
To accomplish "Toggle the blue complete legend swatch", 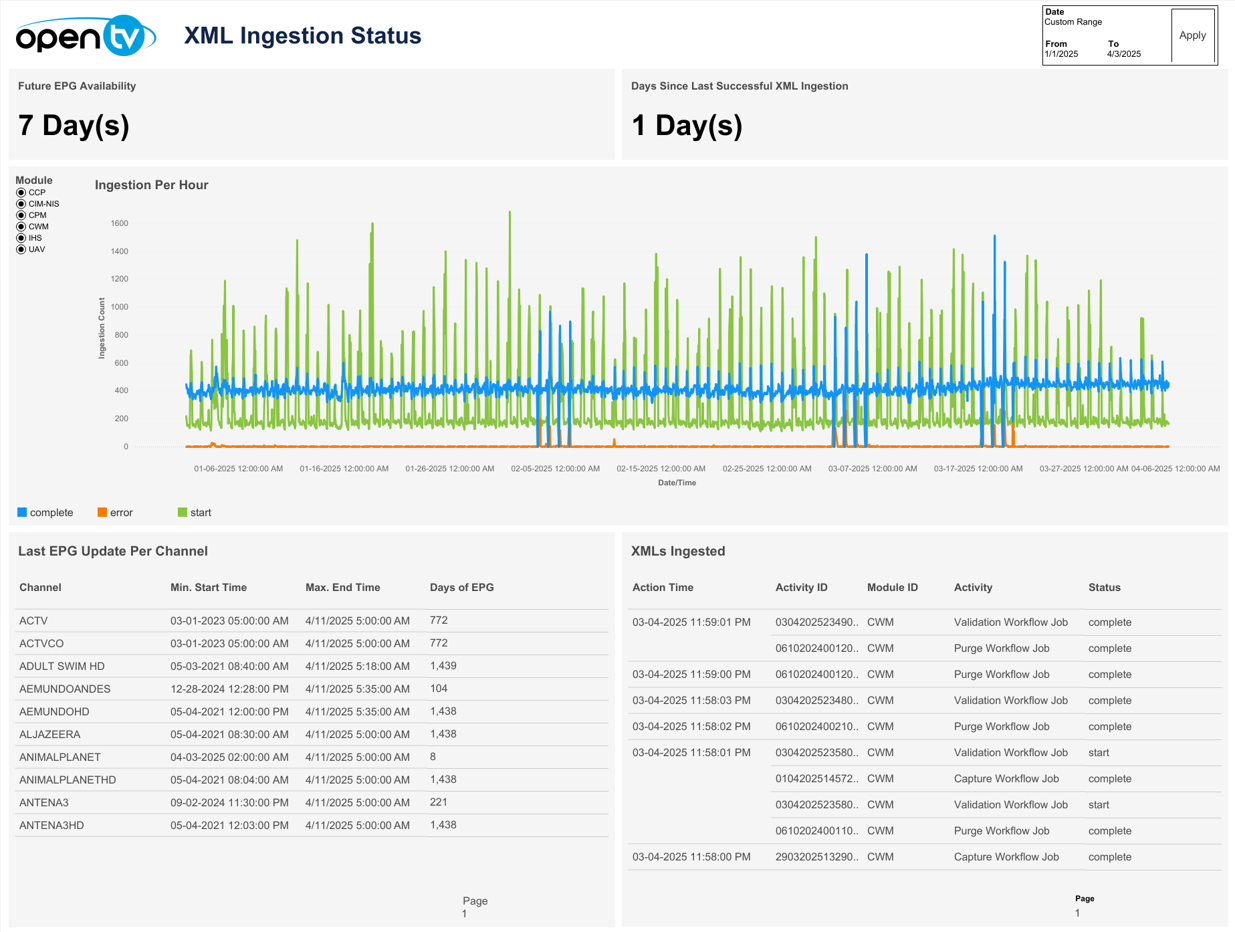I will (22, 513).
